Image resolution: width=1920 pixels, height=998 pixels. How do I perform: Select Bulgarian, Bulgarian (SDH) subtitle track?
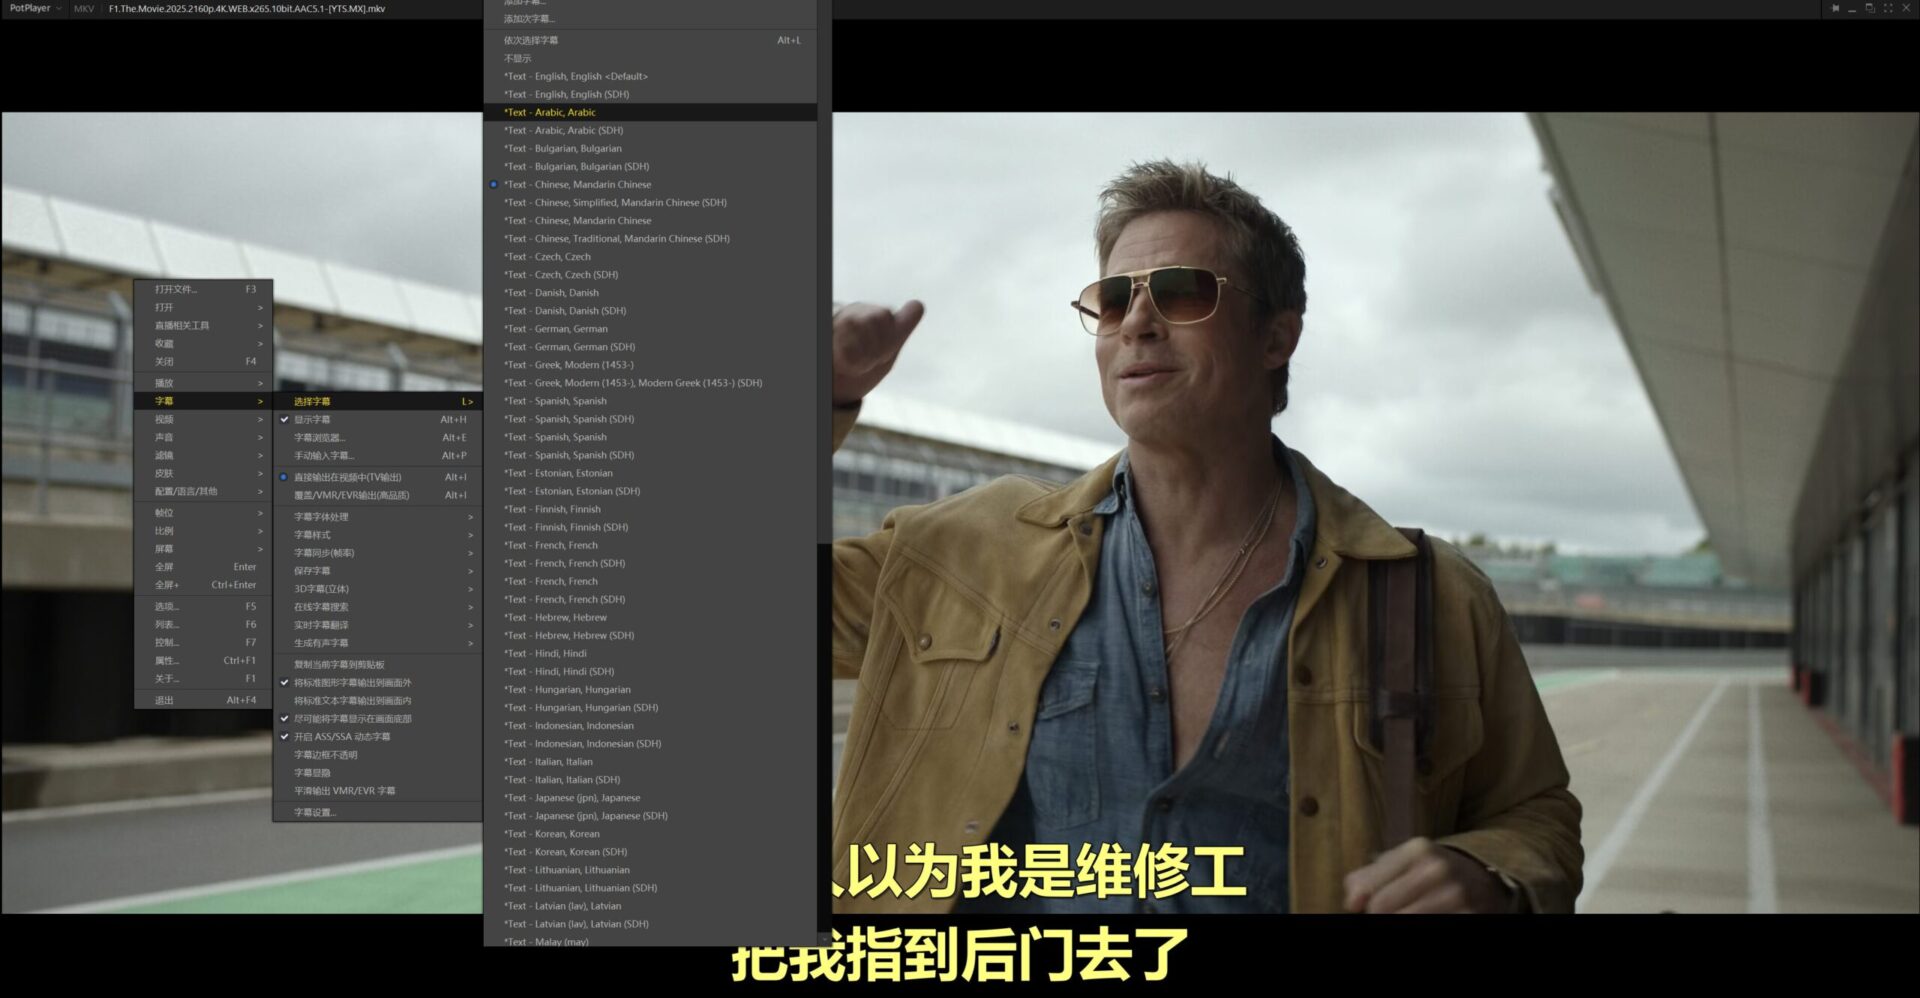(650, 166)
